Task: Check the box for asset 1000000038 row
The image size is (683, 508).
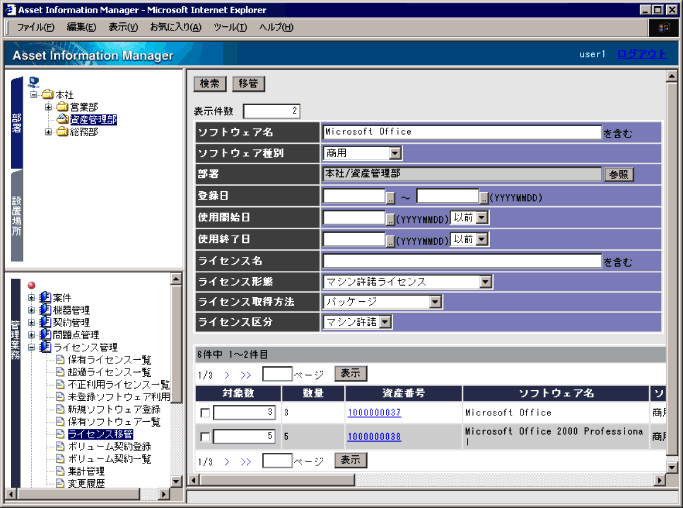Action: [205, 437]
